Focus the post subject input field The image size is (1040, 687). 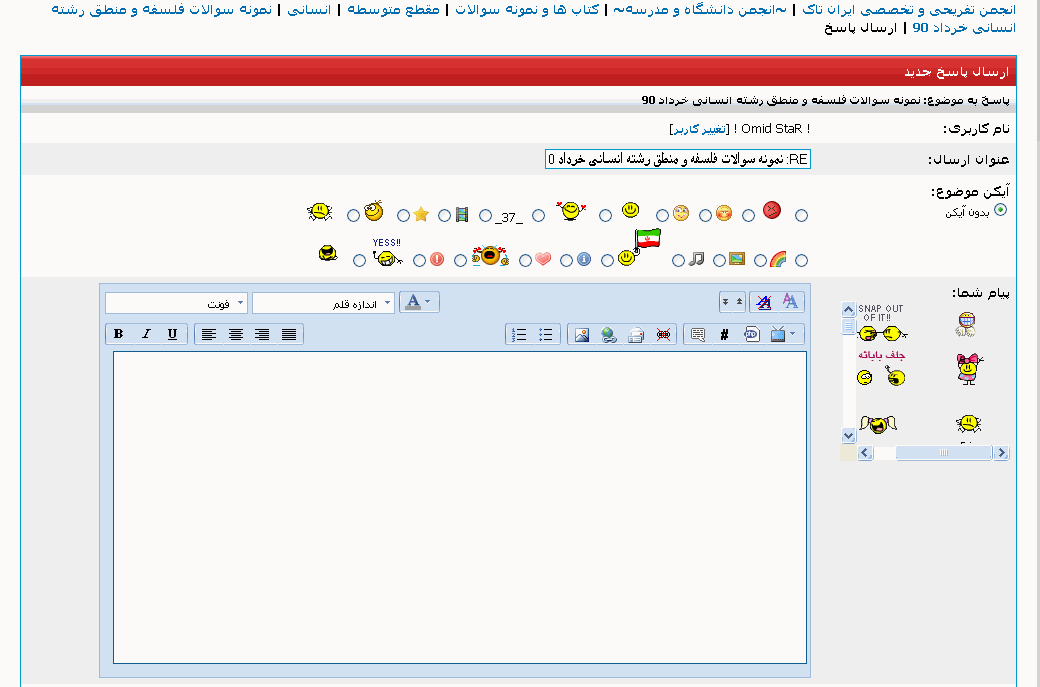(678, 159)
